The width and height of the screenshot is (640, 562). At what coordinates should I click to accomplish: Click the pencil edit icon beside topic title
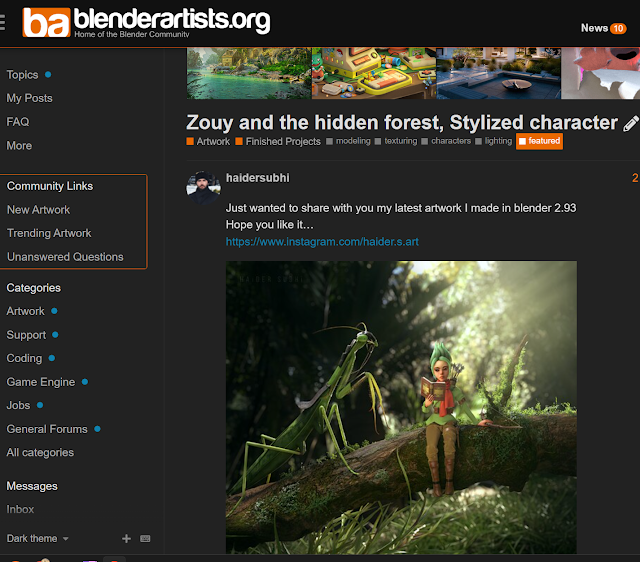[x=631, y=124]
